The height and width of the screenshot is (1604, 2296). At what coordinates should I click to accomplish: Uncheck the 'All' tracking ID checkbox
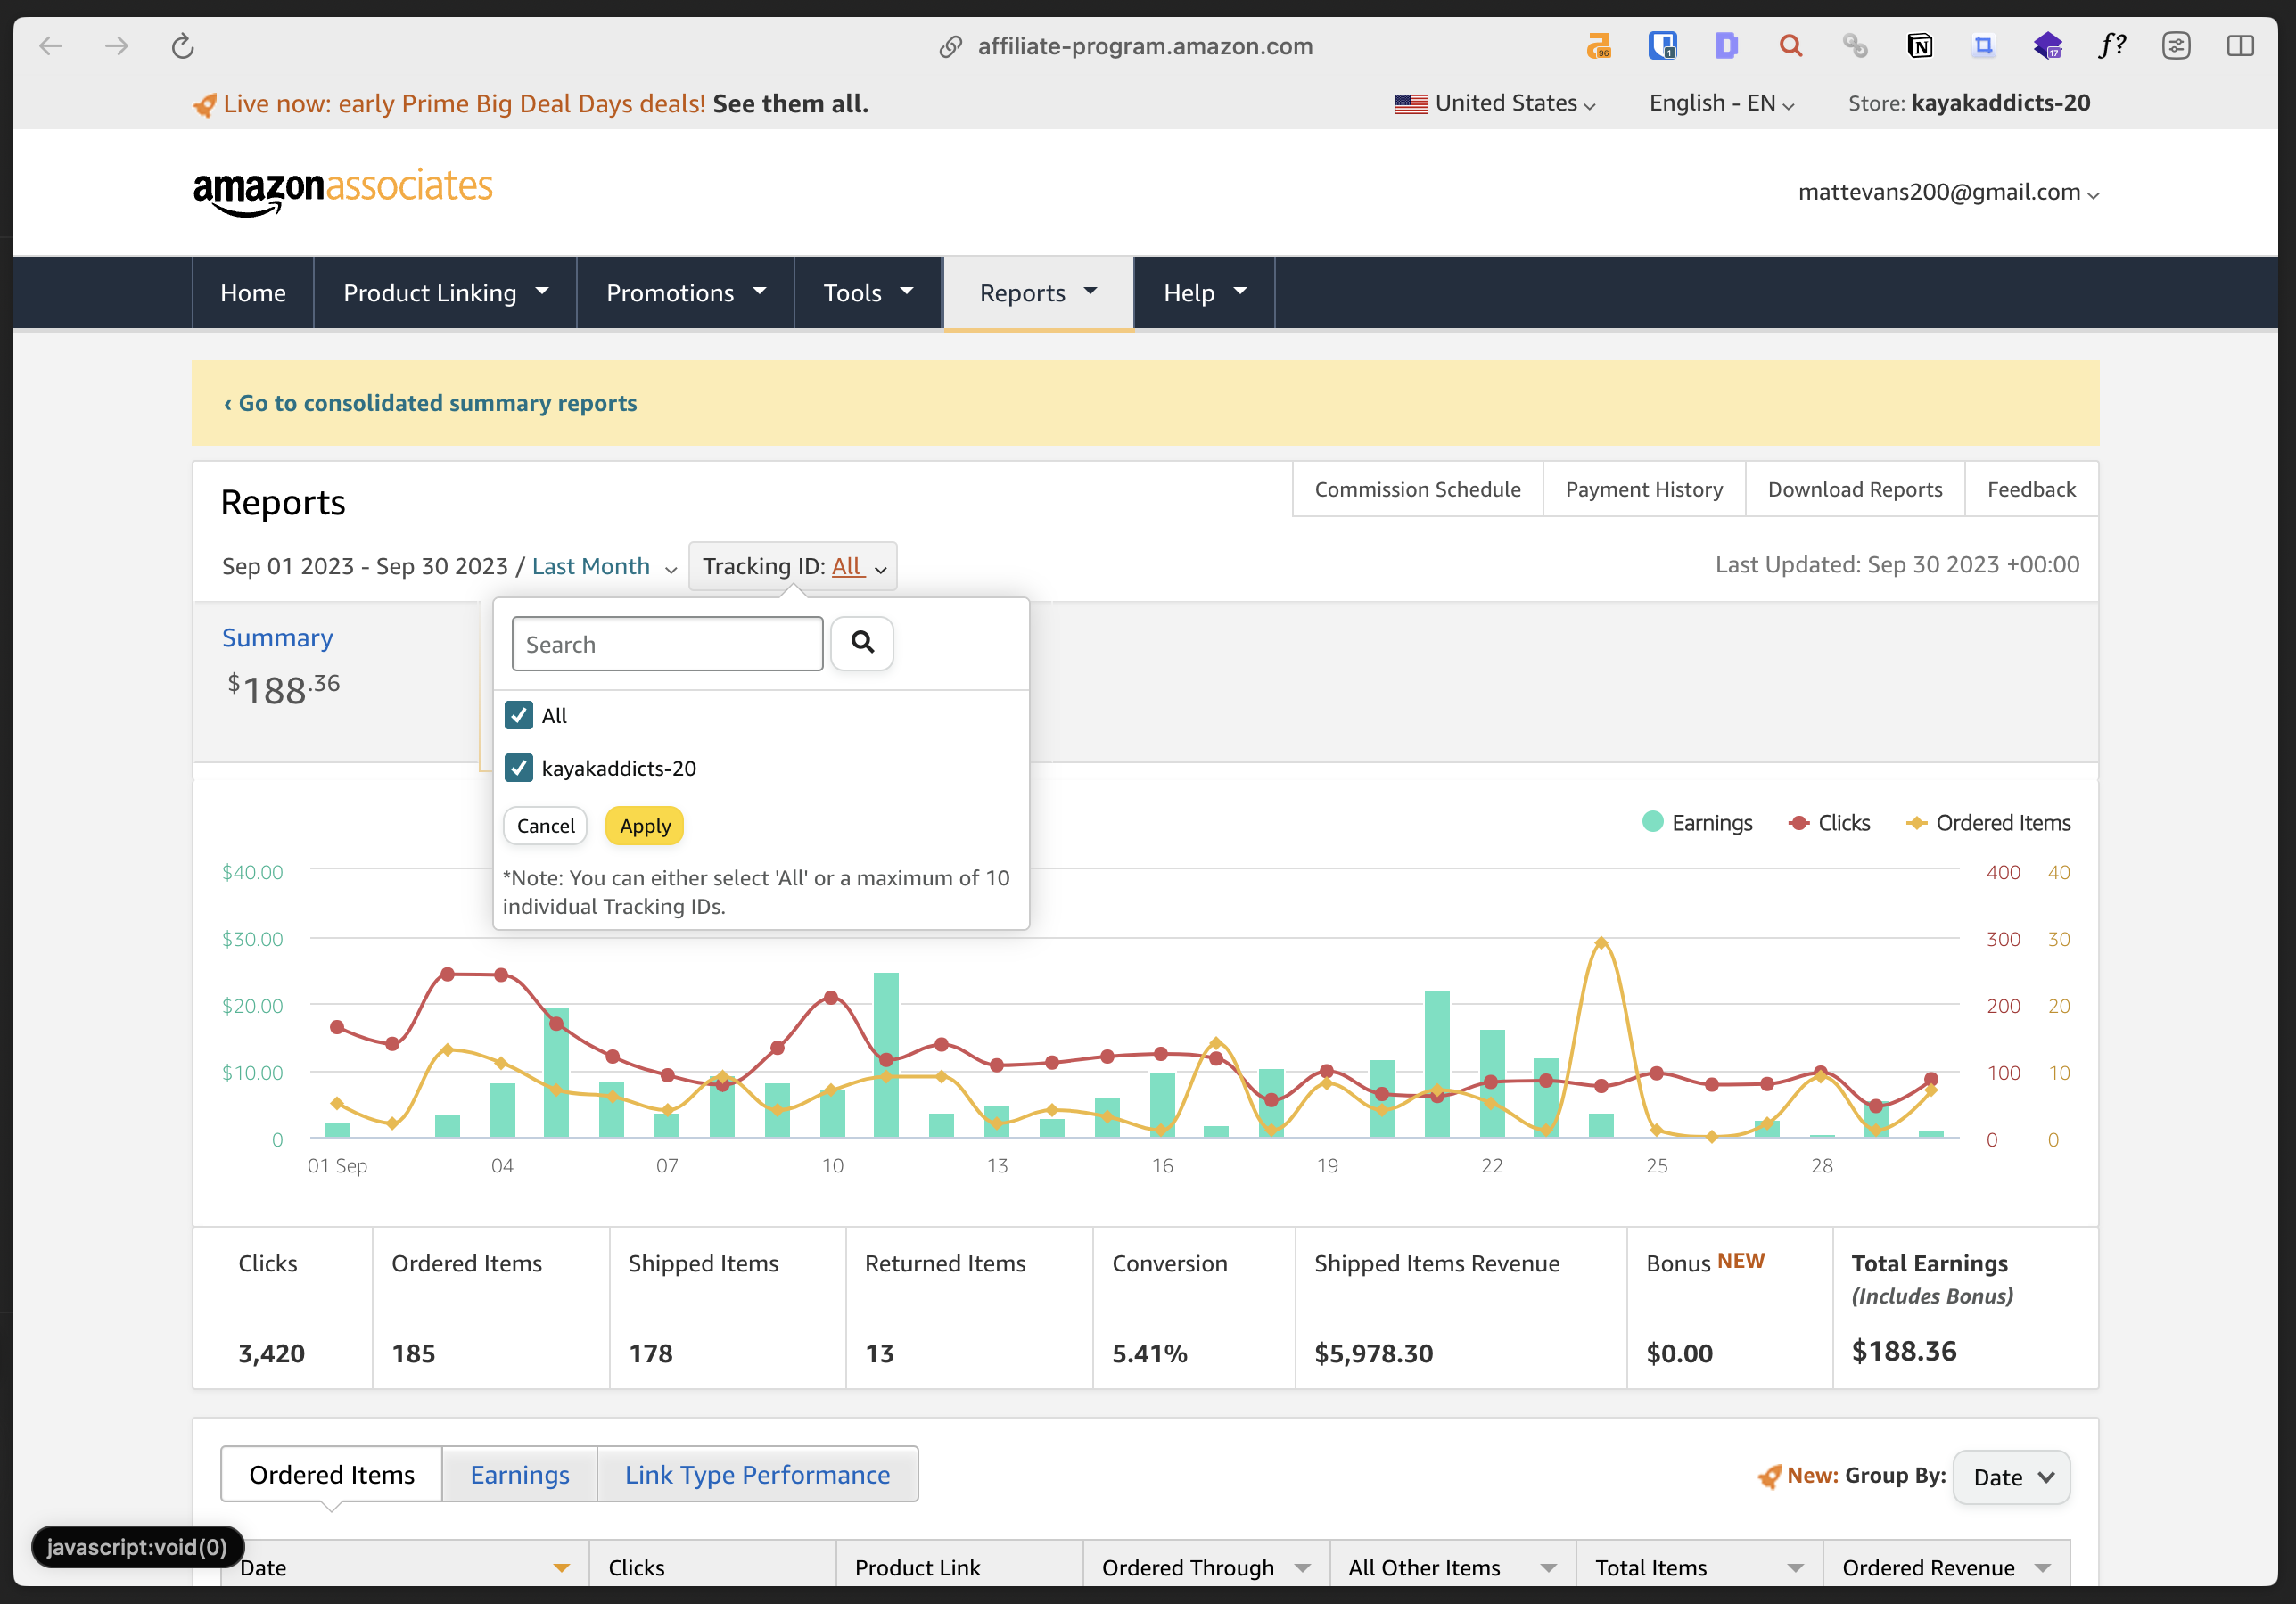pos(518,715)
